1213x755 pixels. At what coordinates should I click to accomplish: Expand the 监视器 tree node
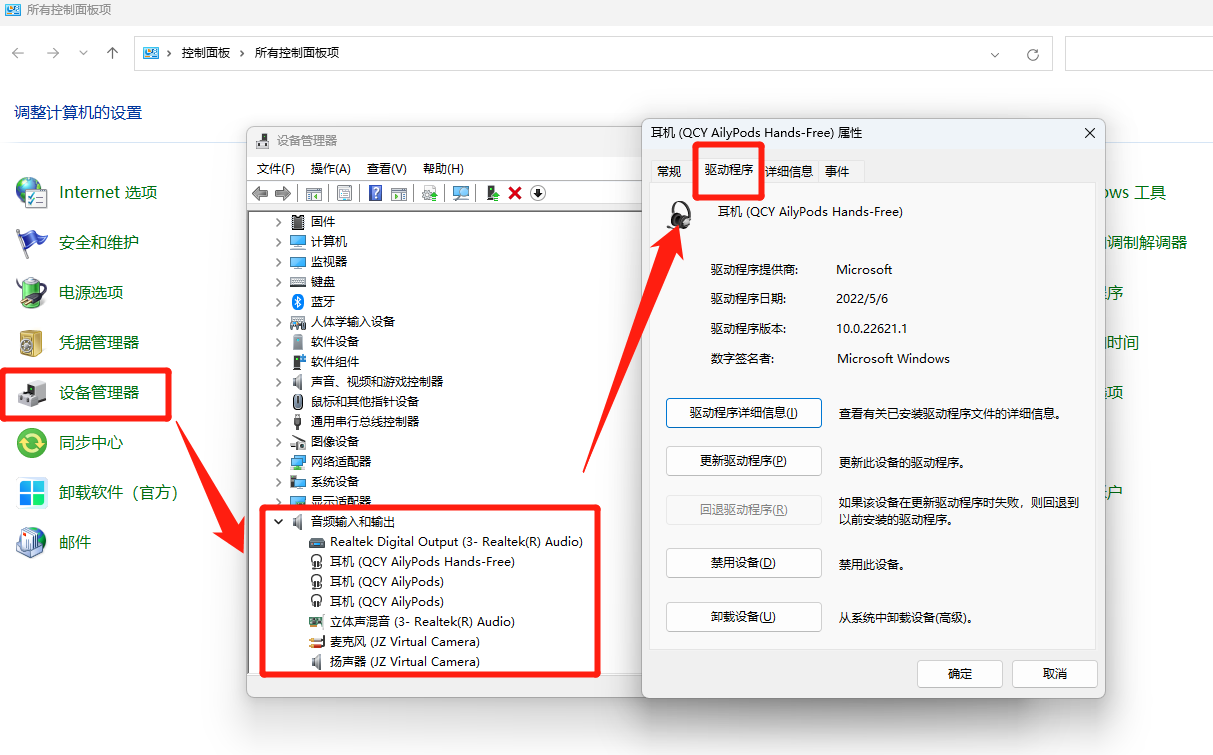279,261
